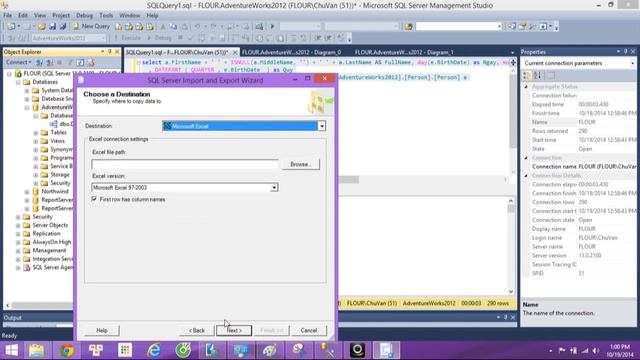Open the File menu
Image resolution: width=640 pixels, height=360 pixels.
click(x=7, y=16)
